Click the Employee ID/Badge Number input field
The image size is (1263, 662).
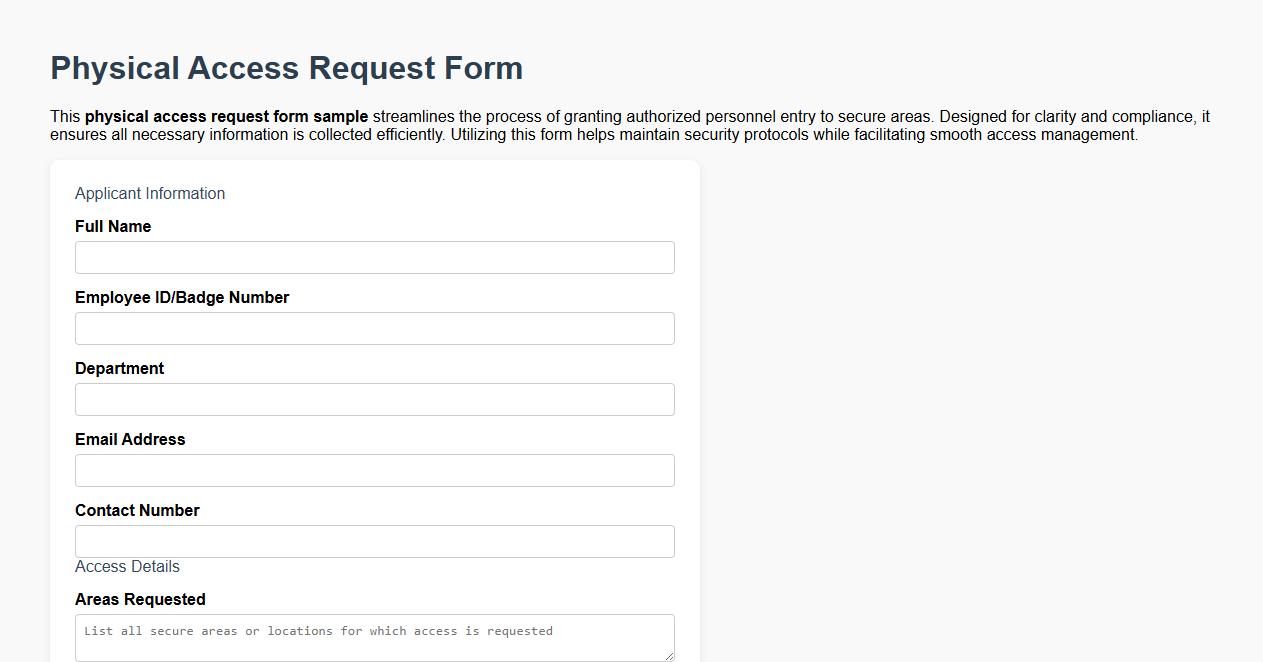374,328
